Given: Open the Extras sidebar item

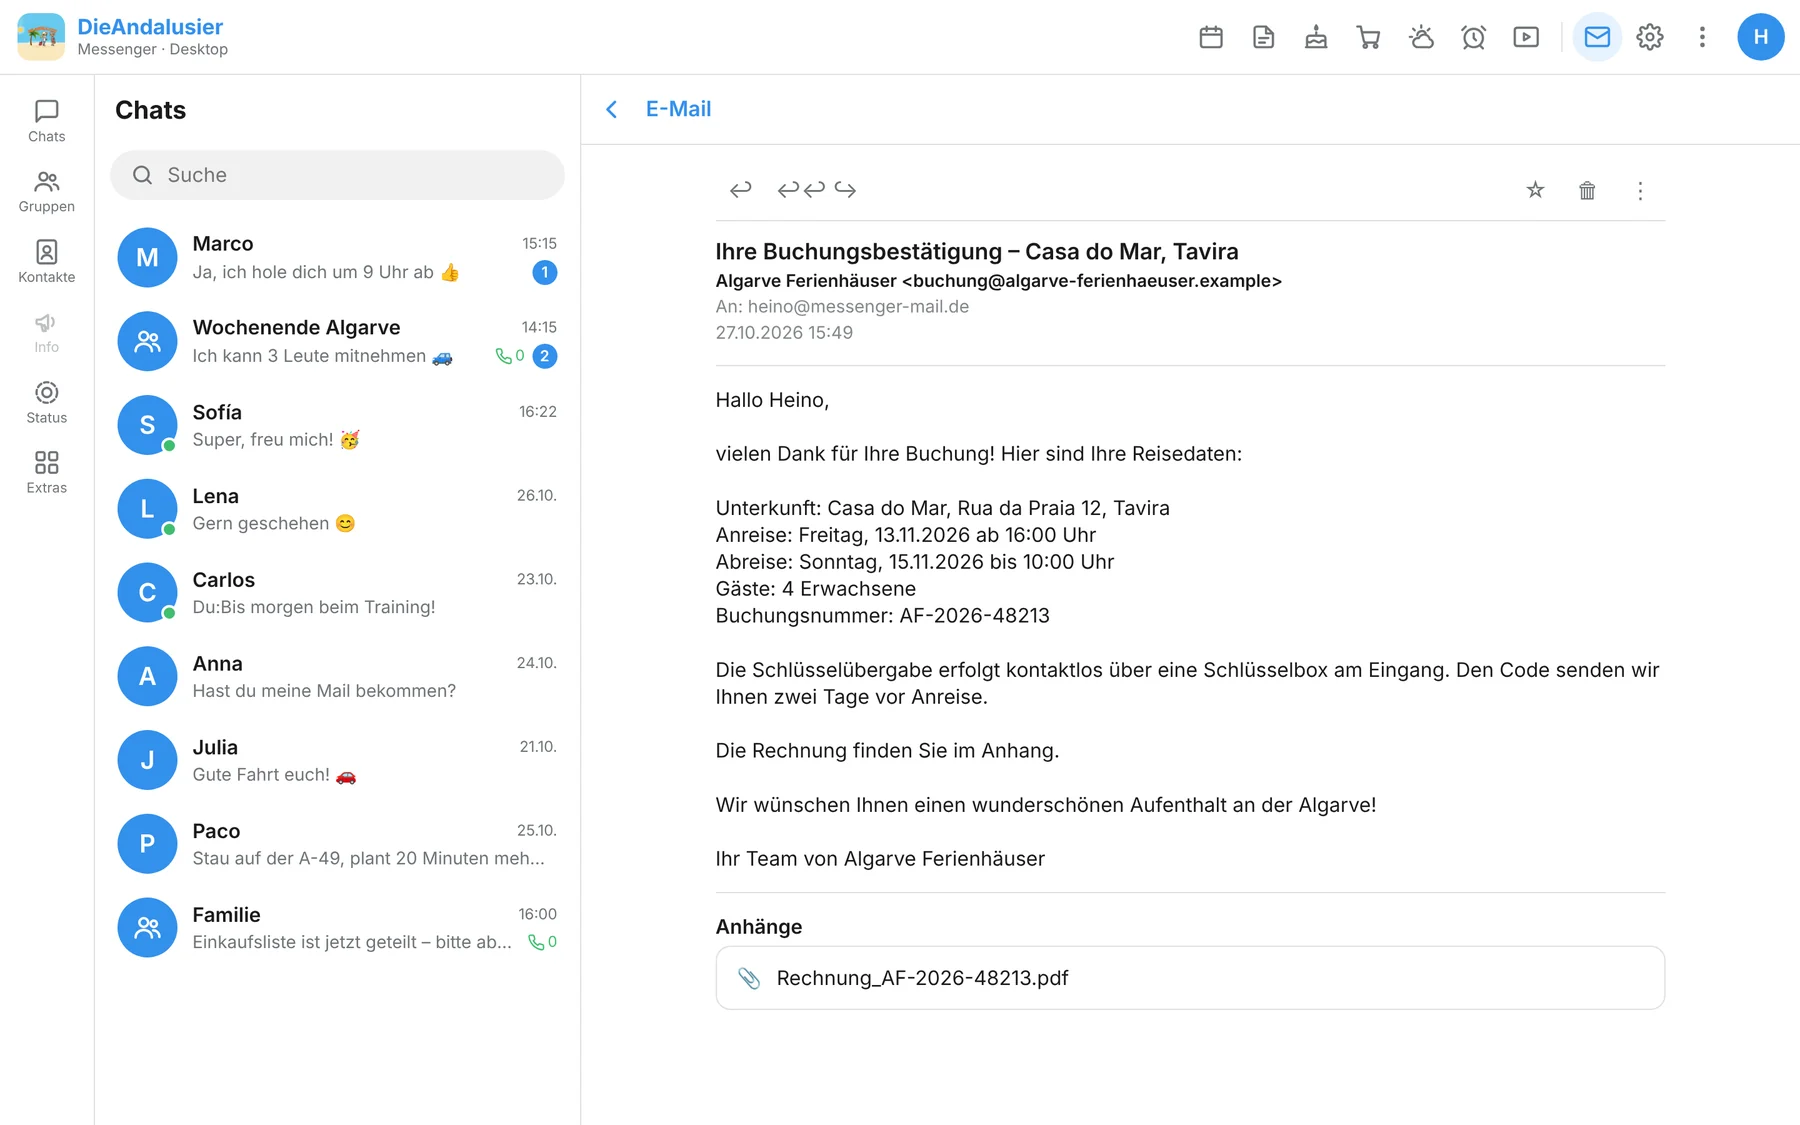Looking at the screenshot, I should coord(46,473).
